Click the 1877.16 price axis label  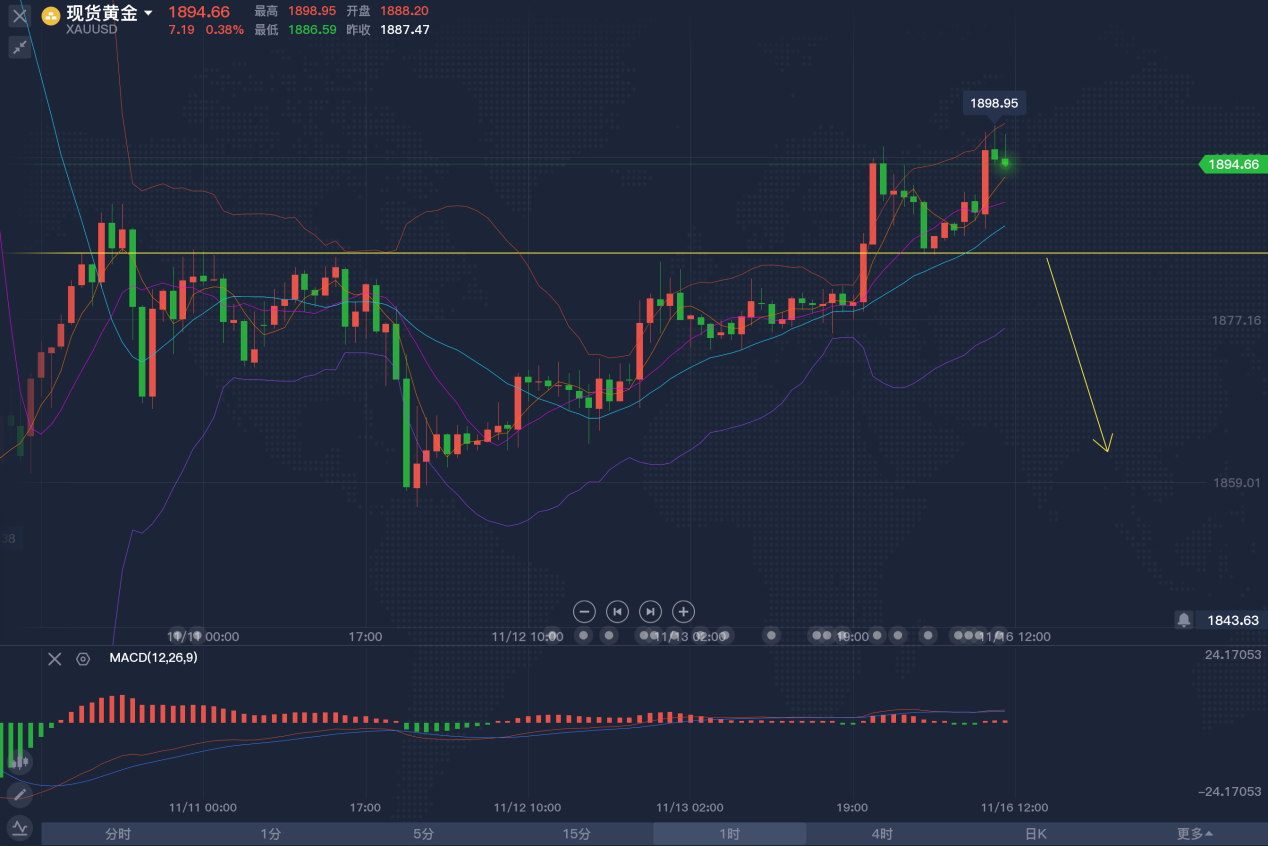coord(1237,320)
